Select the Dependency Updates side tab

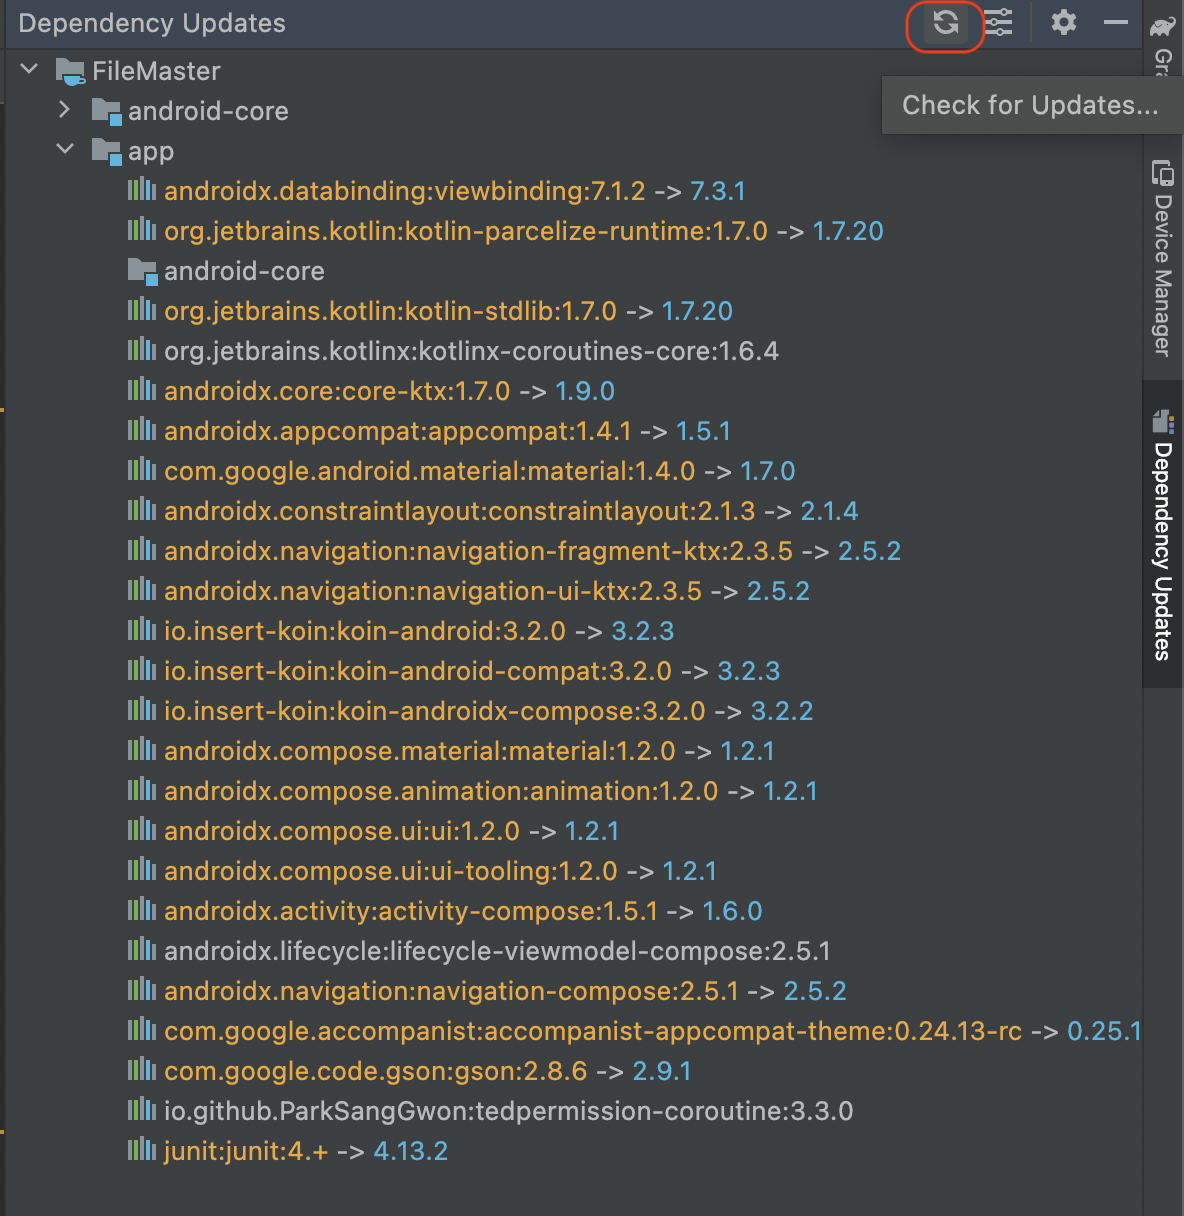click(x=1162, y=535)
